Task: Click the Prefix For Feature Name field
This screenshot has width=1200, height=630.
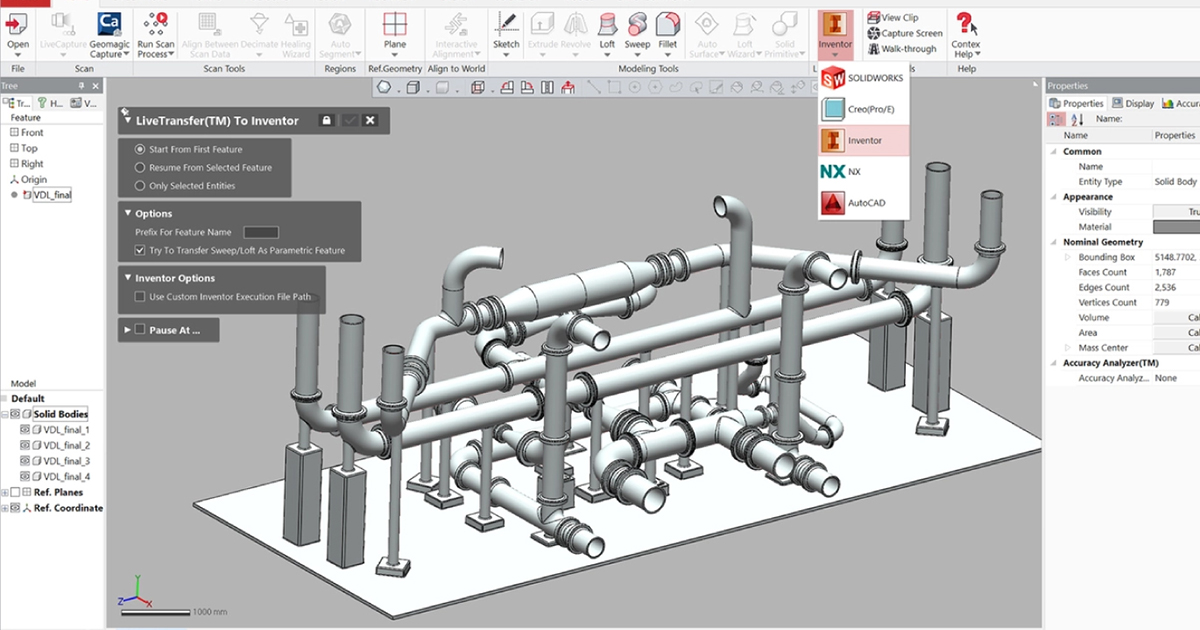Action: point(261,232)
